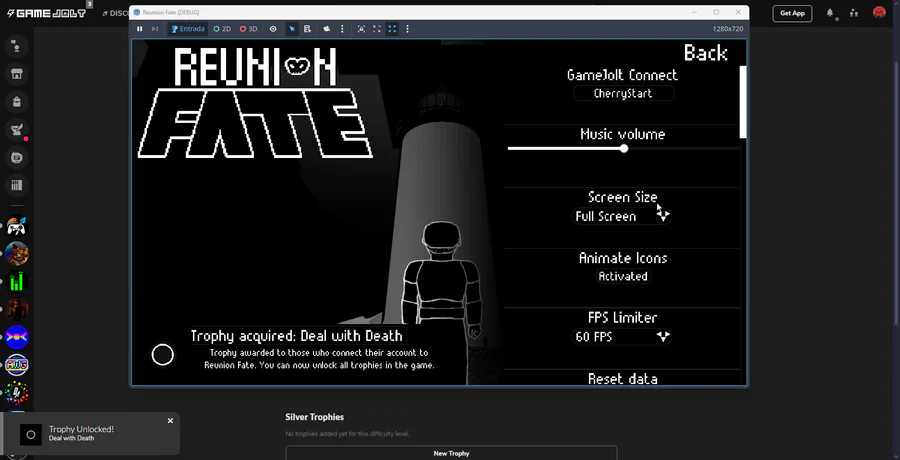The height and width of the screenshot is (460, 900).
Task: Open the fifth sidebar icon below quests
Action: click(x=17, y=157)
